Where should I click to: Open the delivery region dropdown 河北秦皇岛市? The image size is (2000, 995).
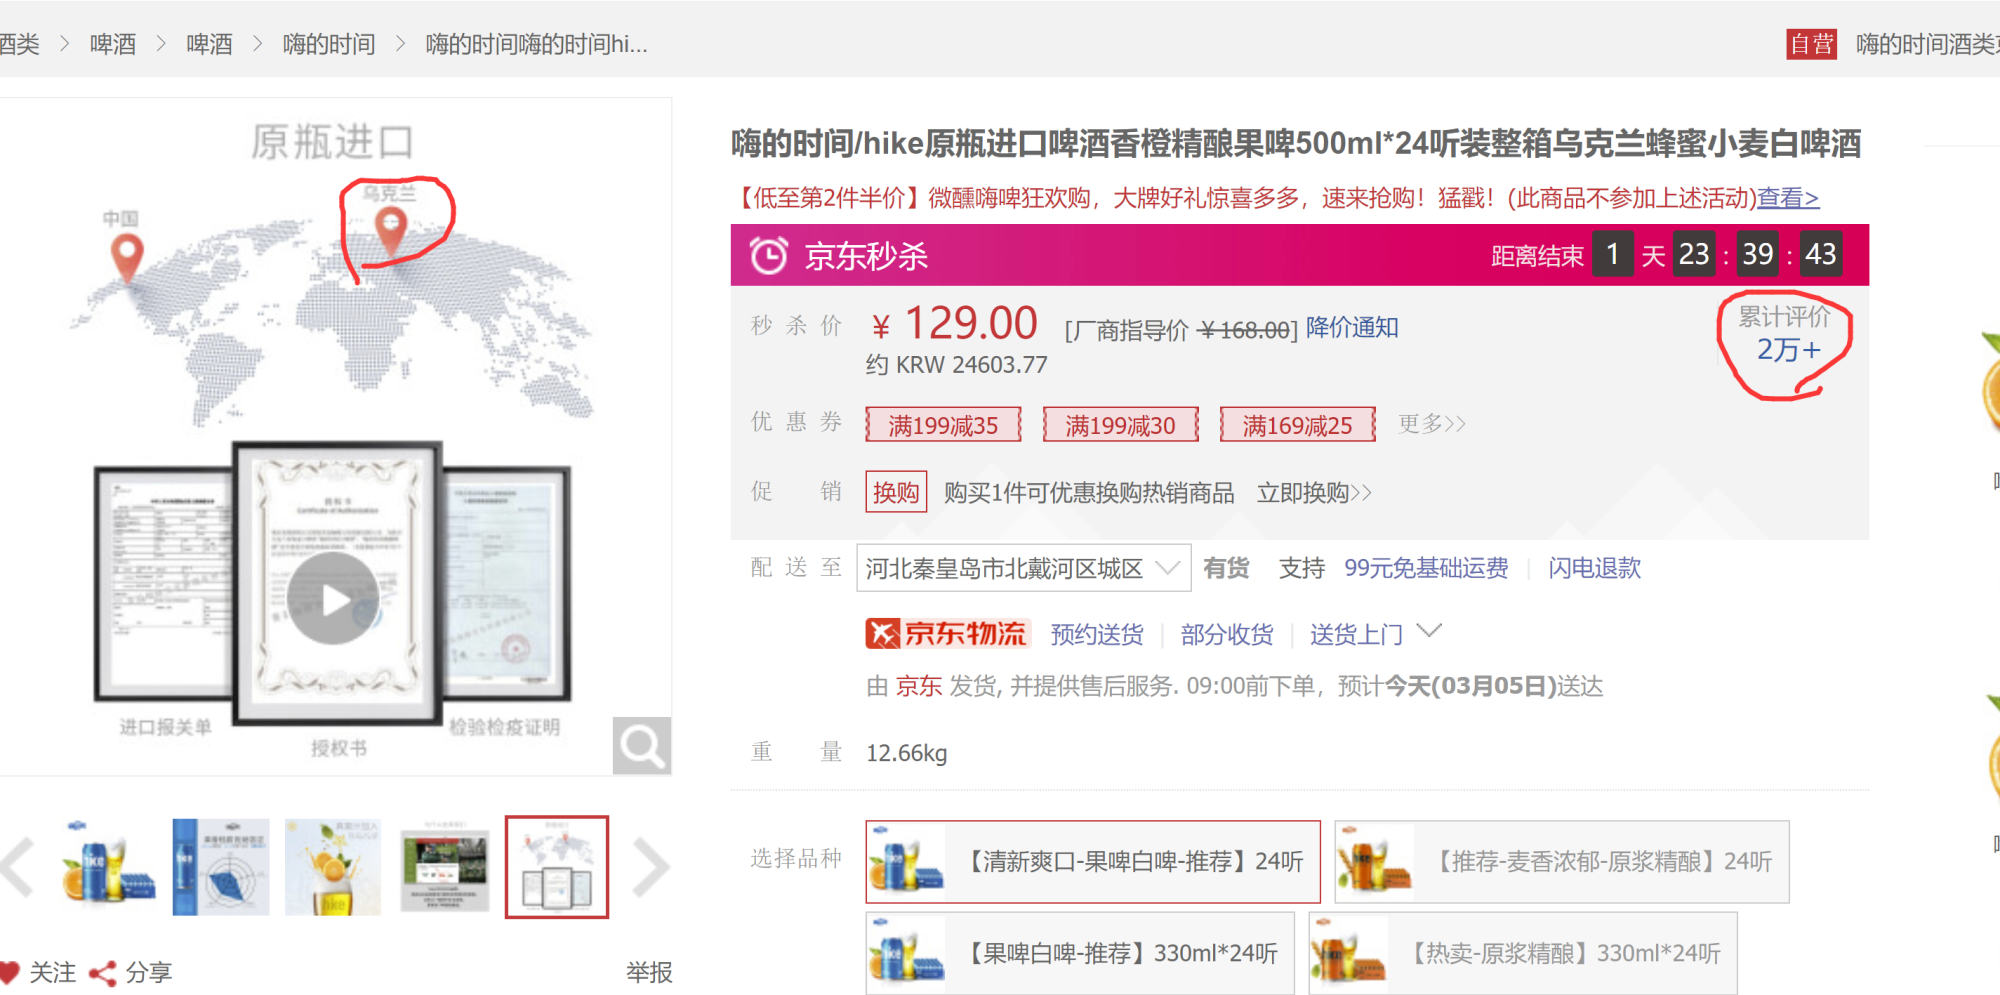pyautogui.click(x=1023, y=569)
